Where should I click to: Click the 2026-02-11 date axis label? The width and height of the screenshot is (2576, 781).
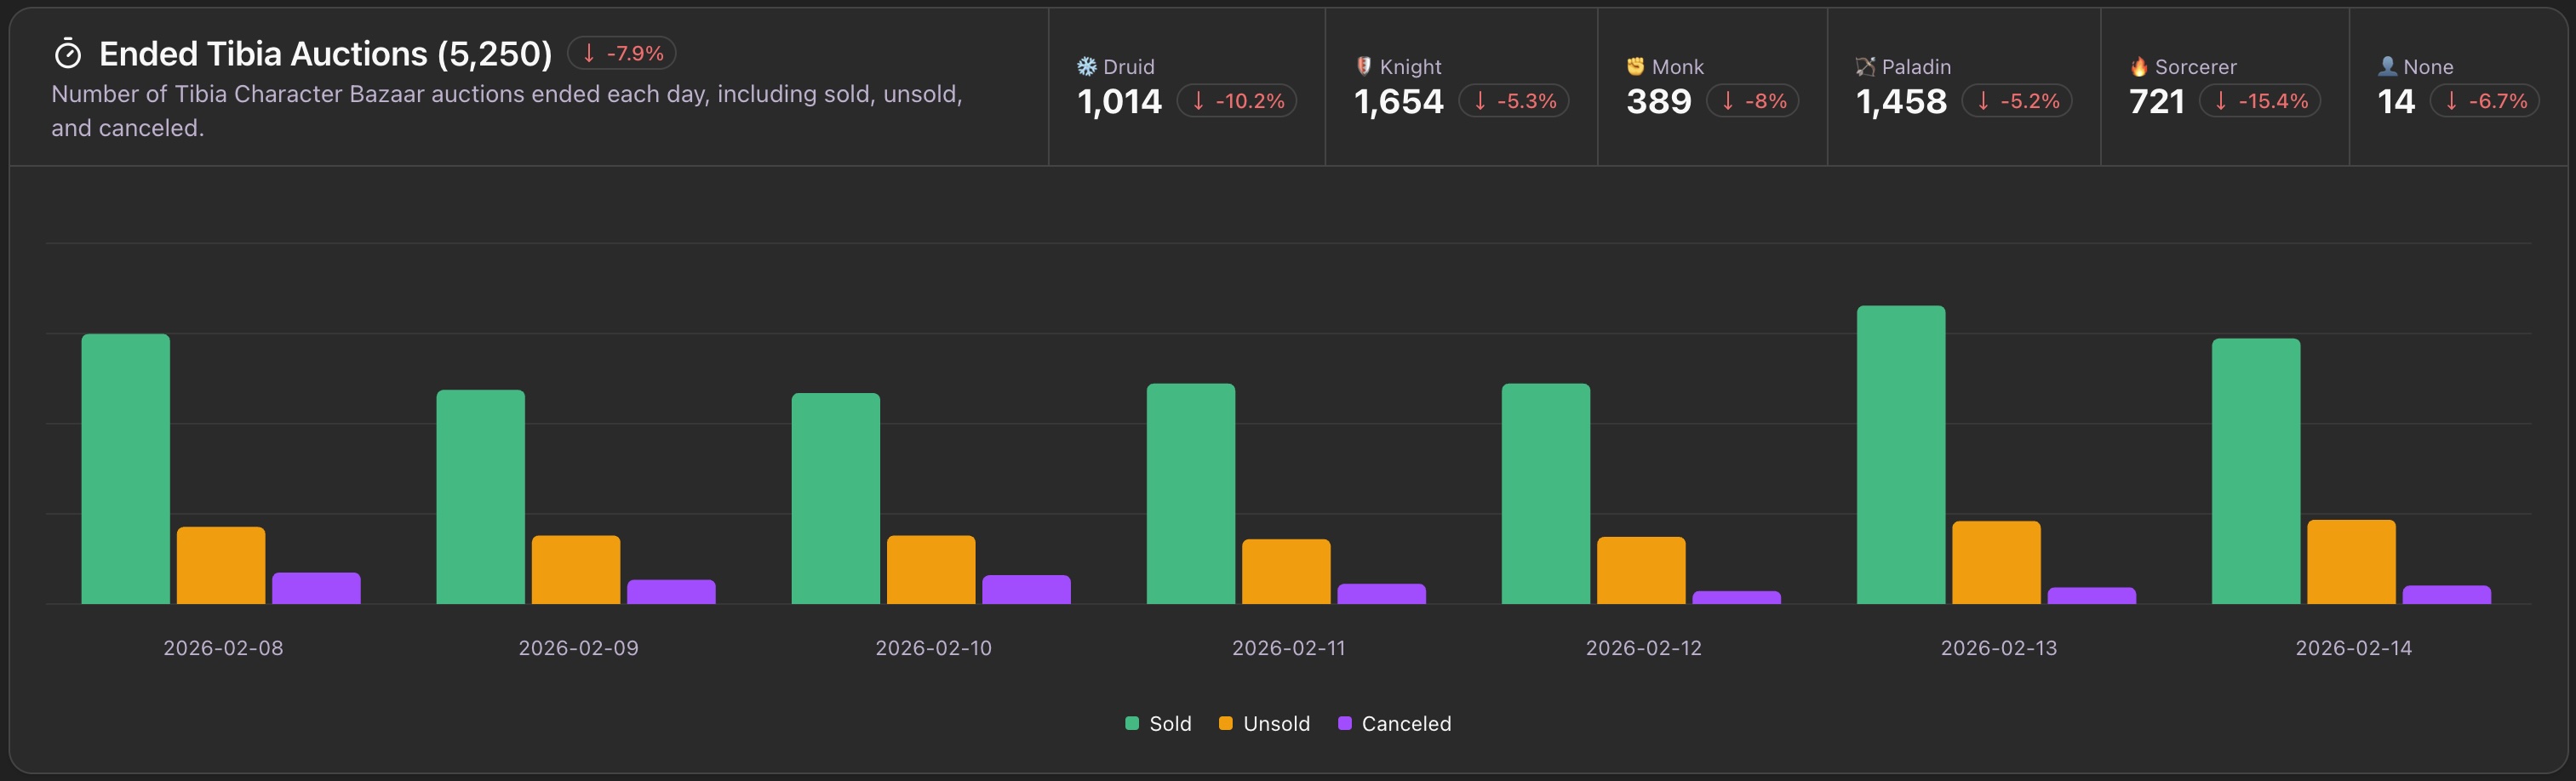coord(1289,648)
